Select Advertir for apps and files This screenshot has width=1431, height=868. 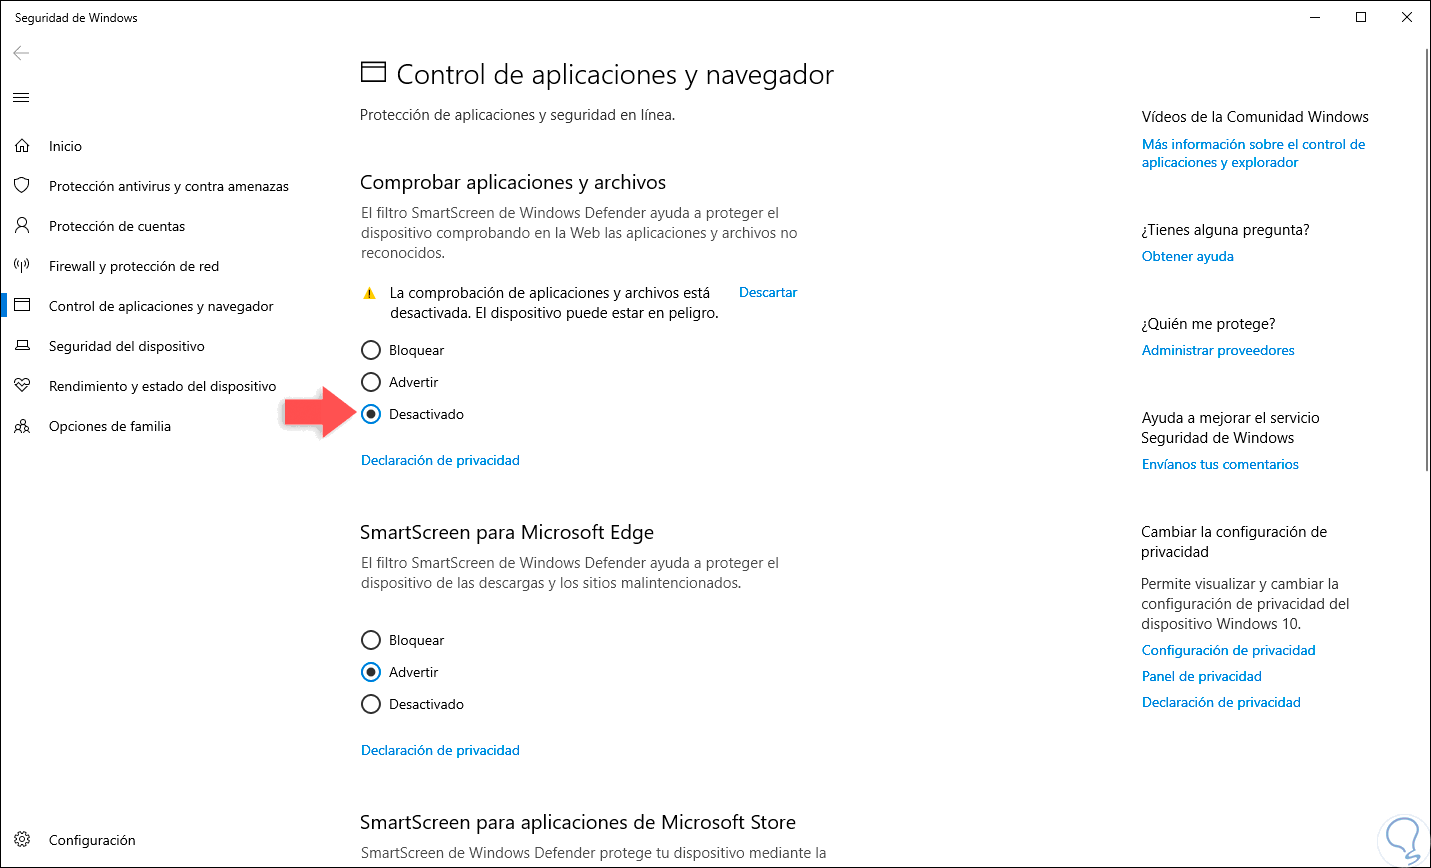(x=371, y=382)
